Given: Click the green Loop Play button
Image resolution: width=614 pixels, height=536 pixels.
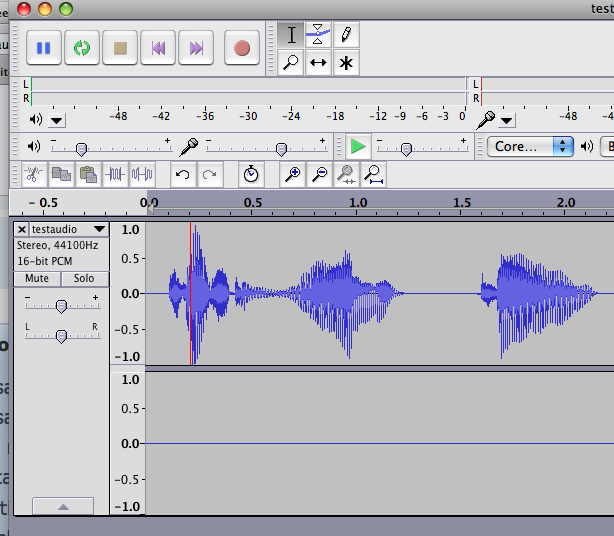Looking at the screenshot, I should click(x=81, y=48).
